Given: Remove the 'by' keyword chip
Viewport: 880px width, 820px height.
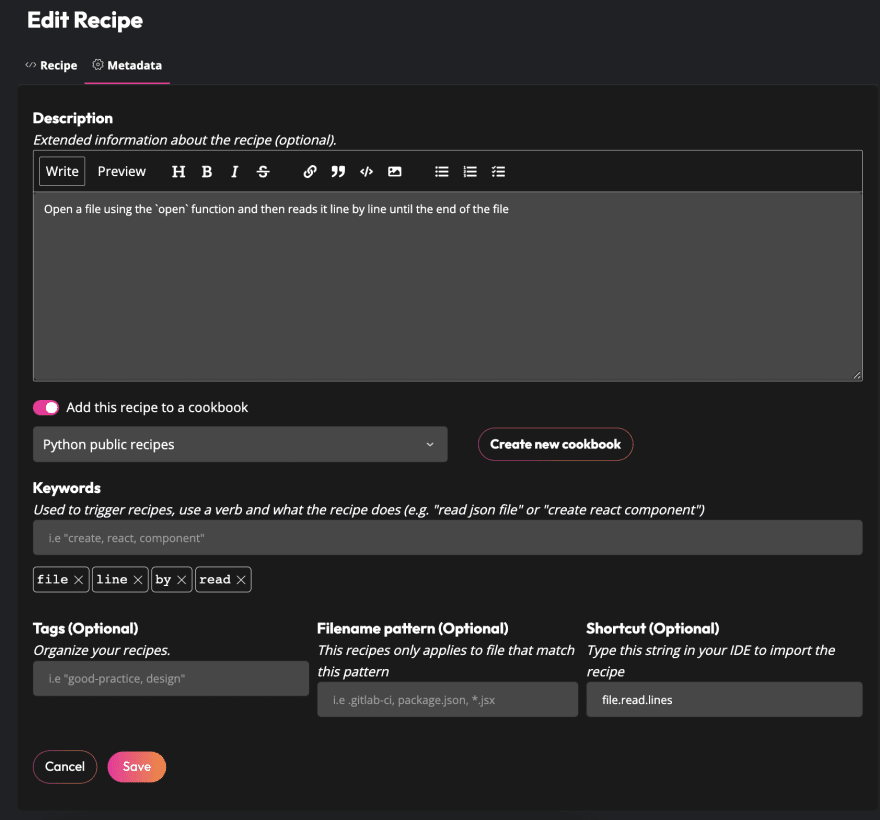Looking at the screenshot, I should (181, 580).
